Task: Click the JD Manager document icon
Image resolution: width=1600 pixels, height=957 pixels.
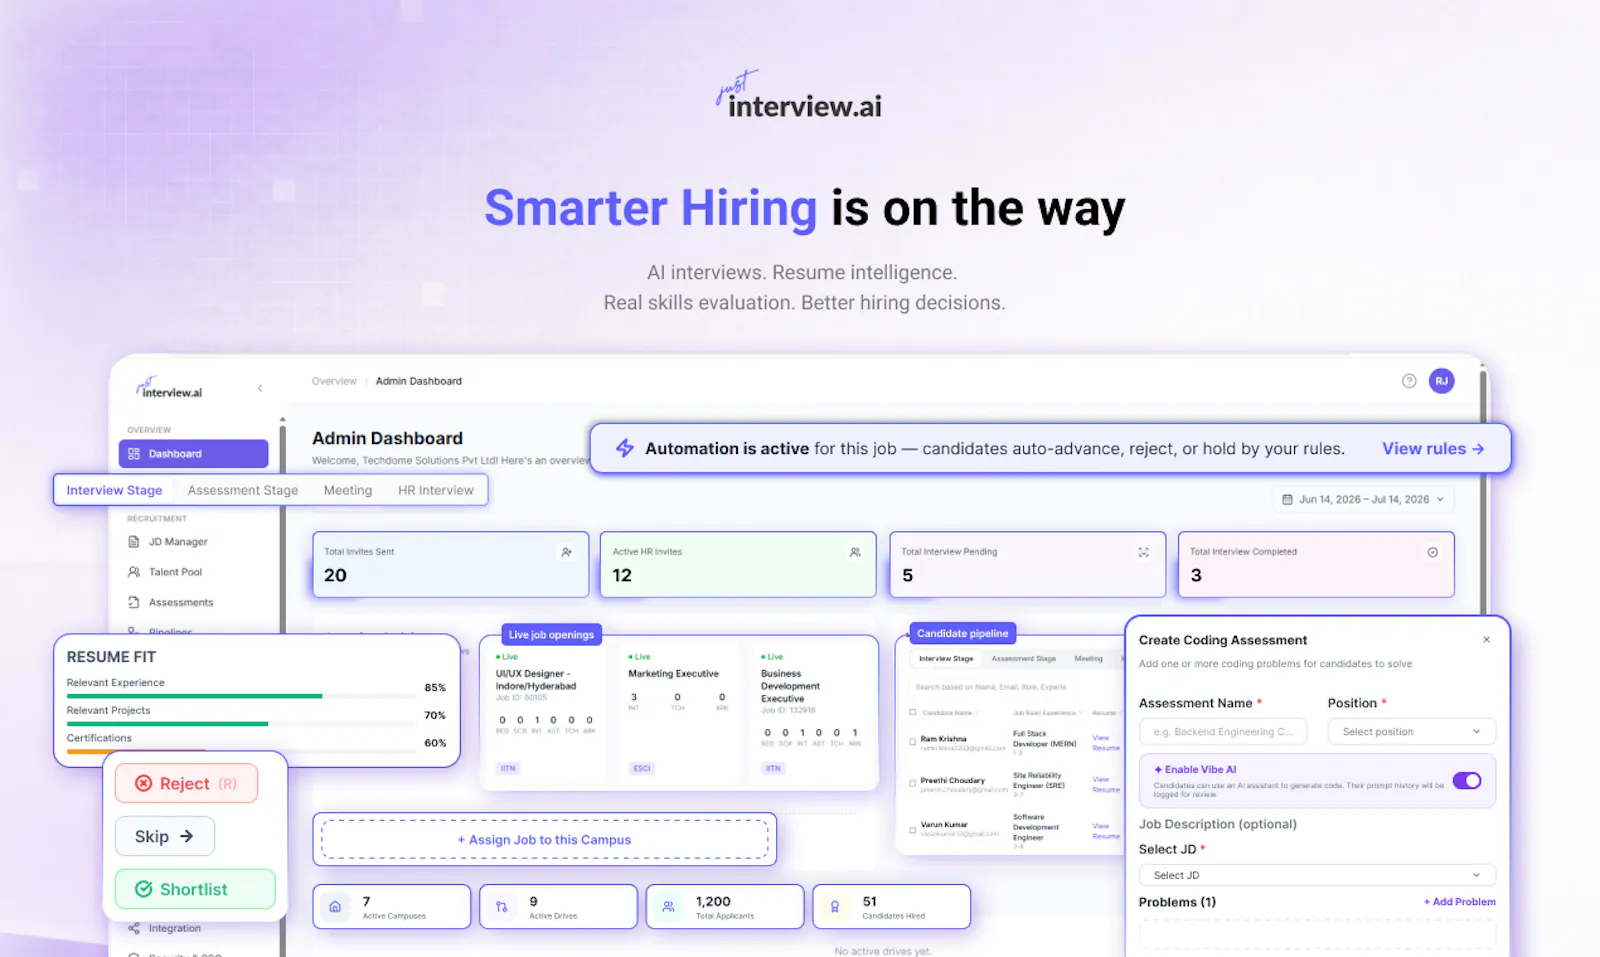Action: [134, 542]
